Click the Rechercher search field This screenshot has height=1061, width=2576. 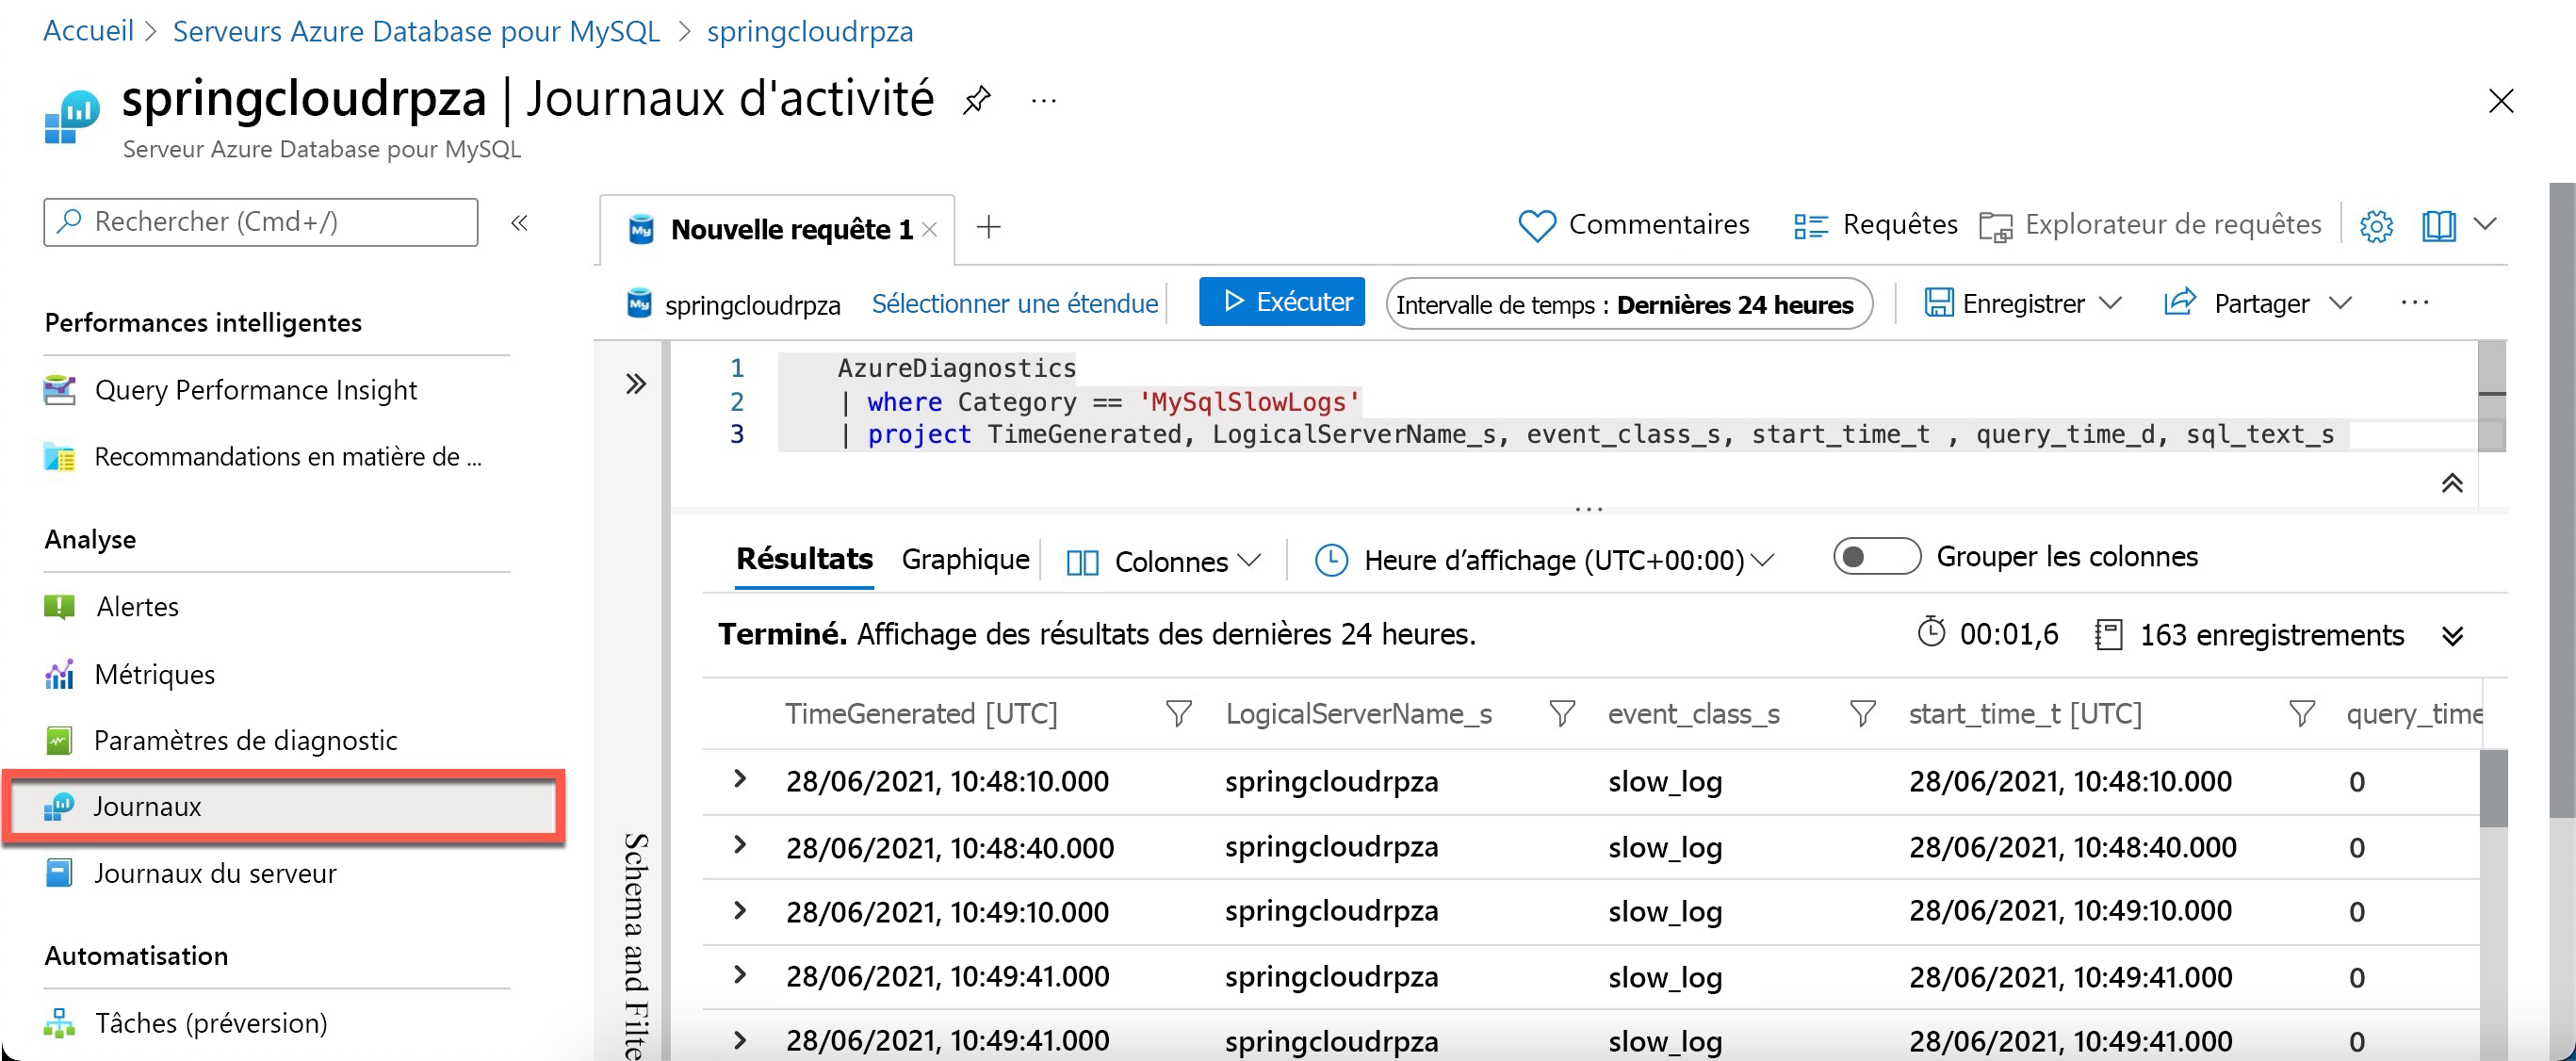point(260,222)
